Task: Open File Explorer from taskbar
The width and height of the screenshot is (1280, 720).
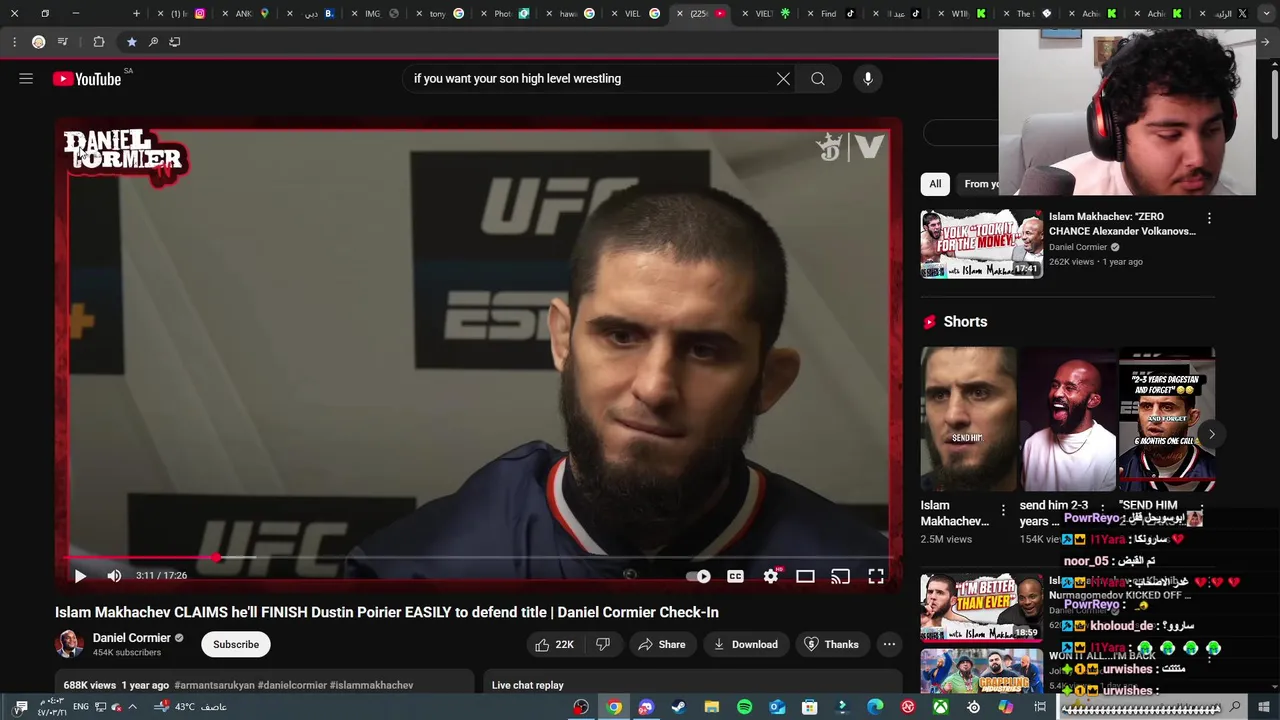Action: [711, 707]
